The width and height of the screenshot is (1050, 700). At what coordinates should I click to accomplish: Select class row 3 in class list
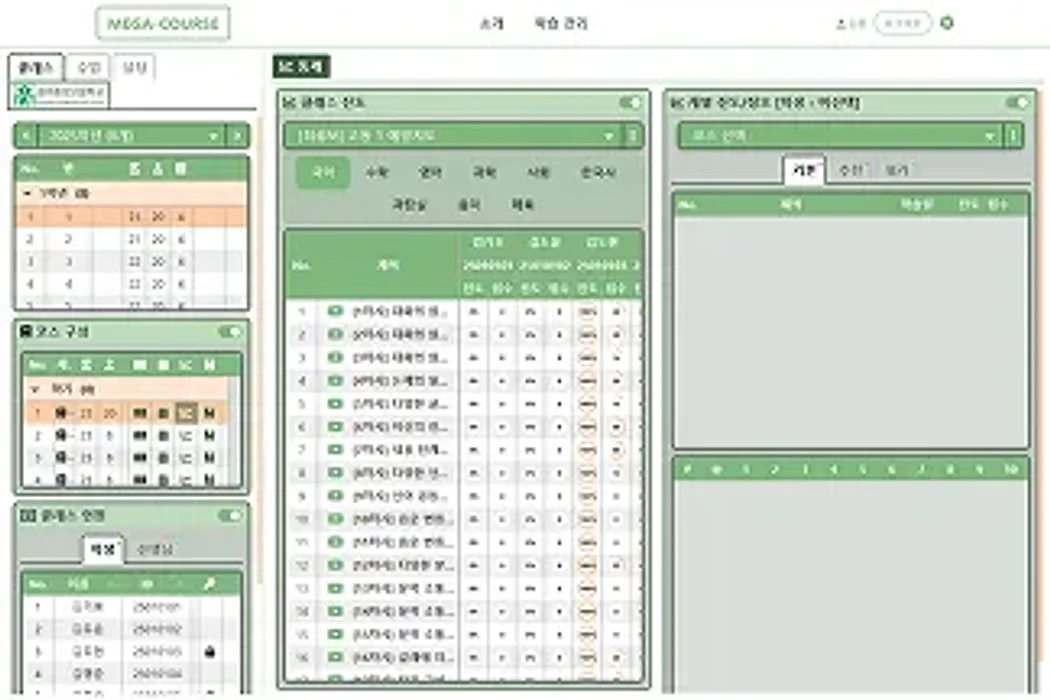(132, 262)
